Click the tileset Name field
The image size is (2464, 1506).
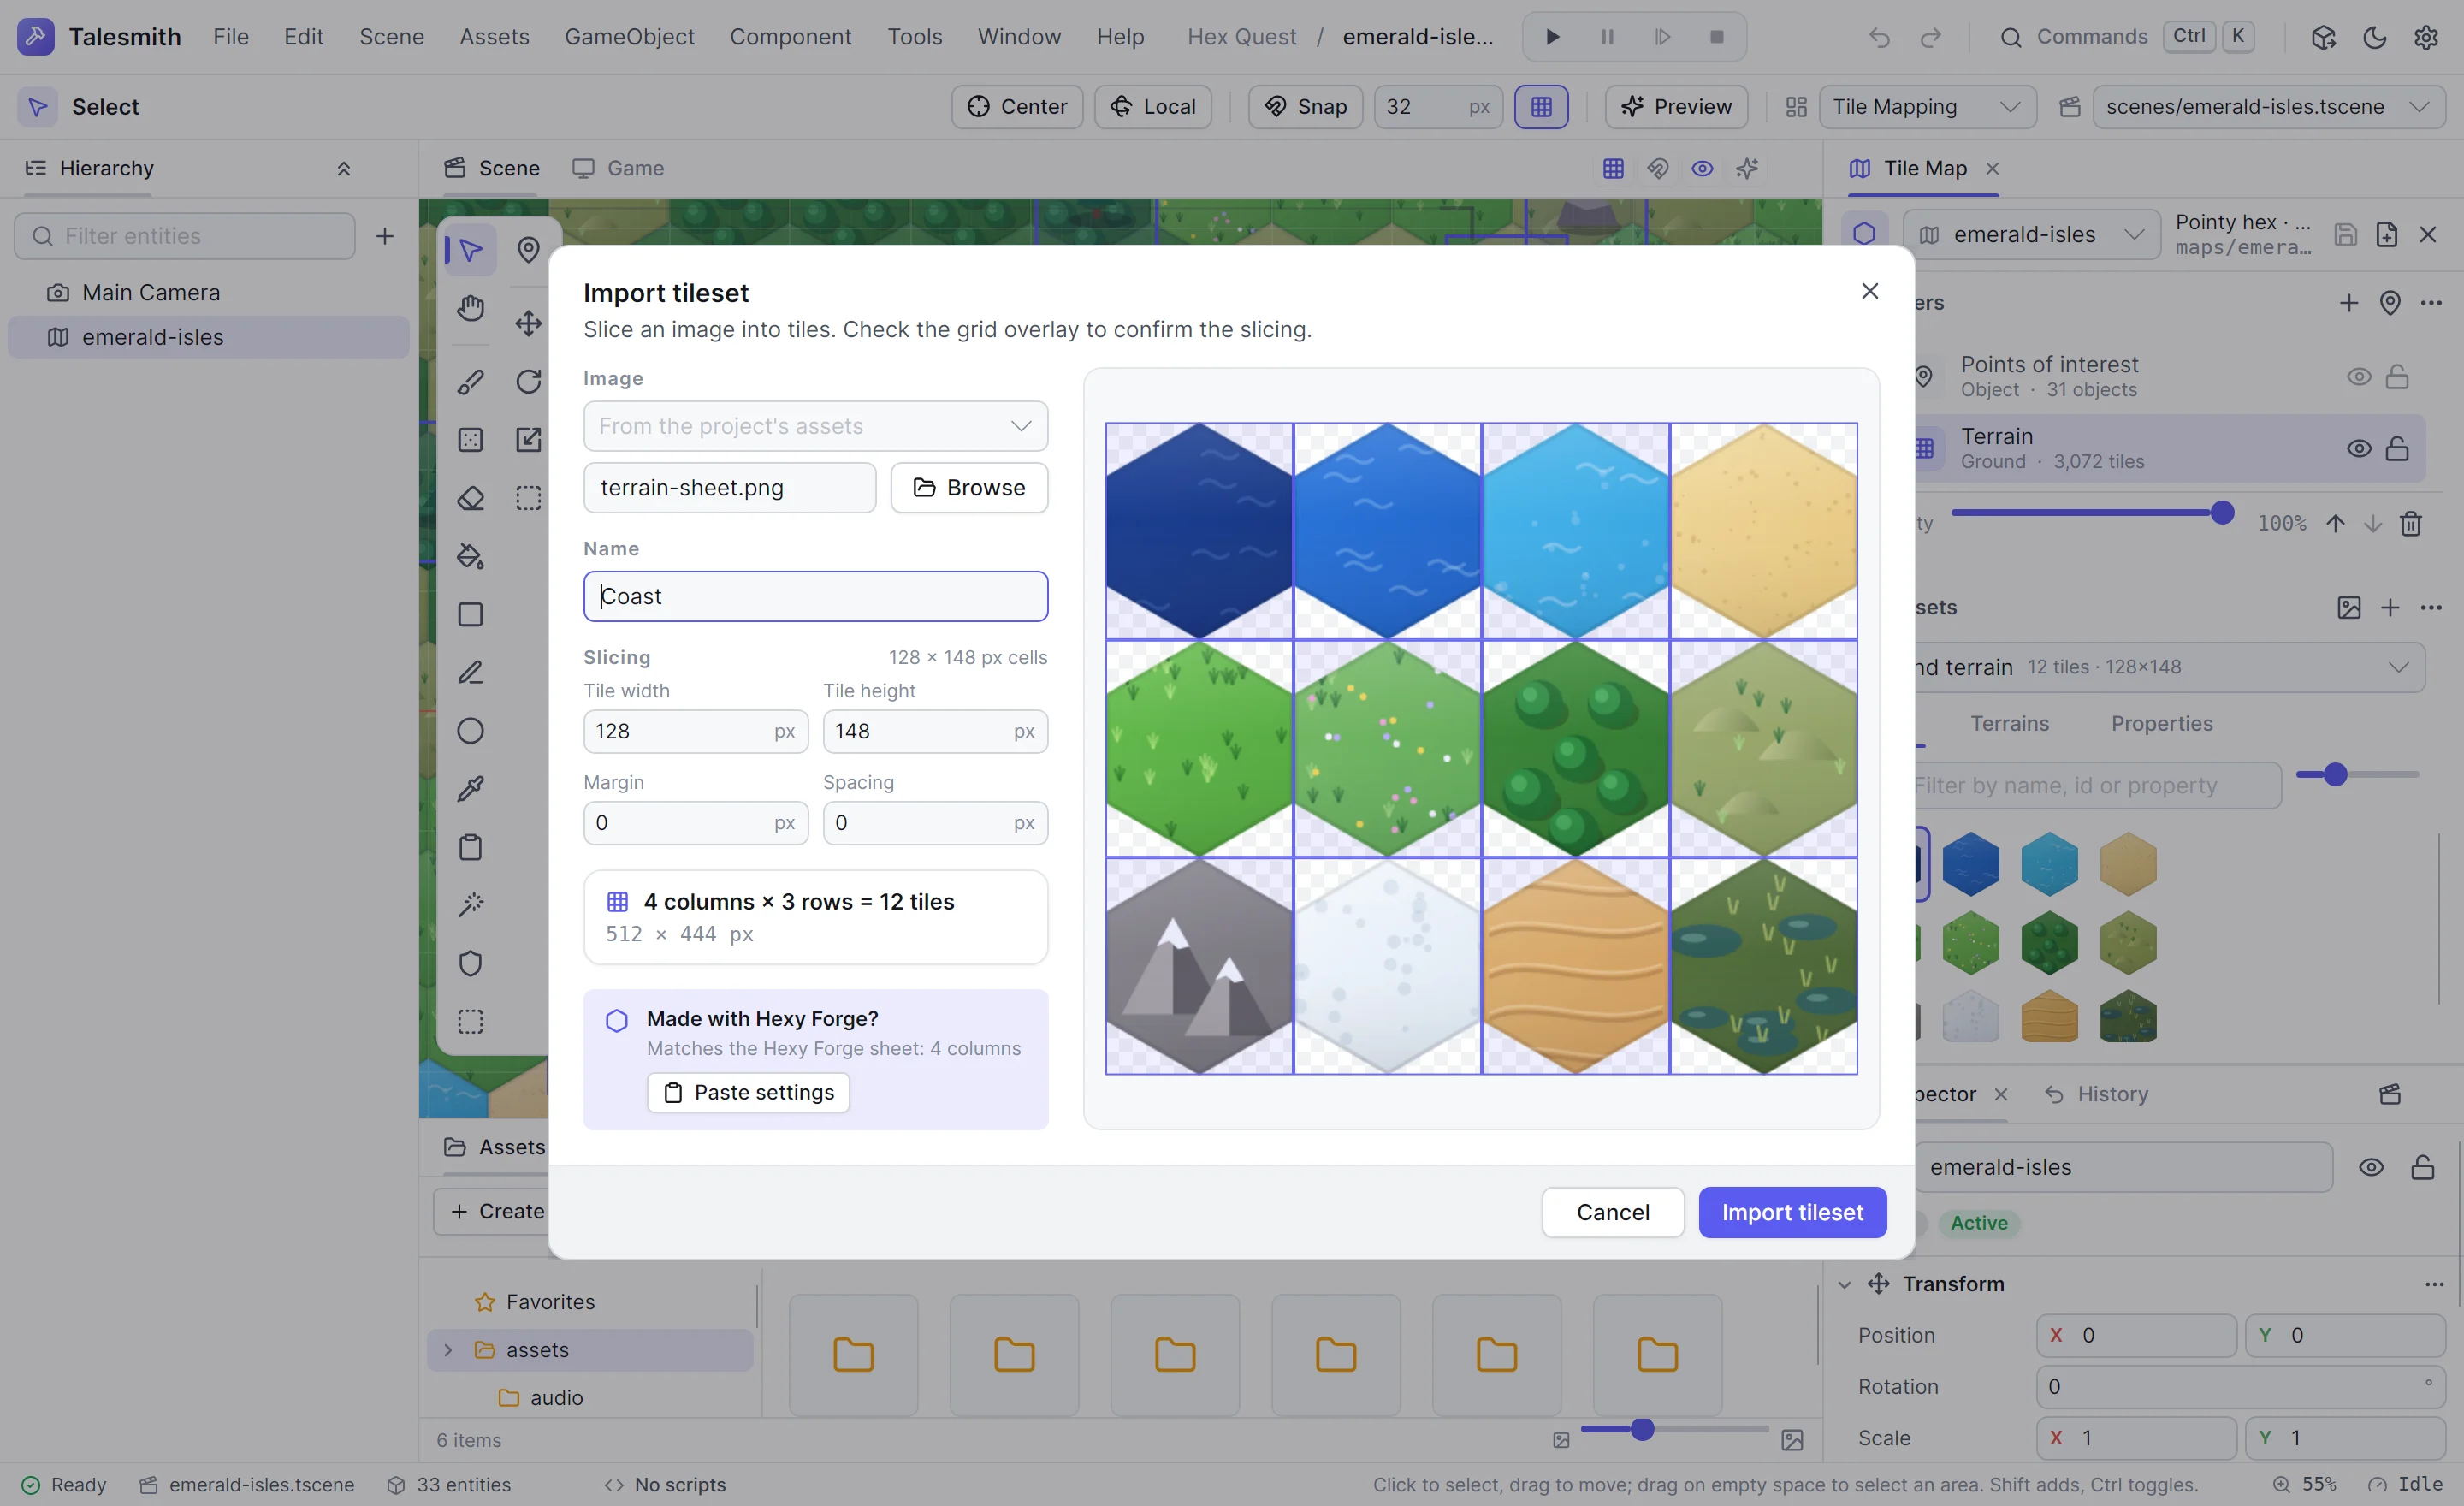click(x=815, y=596)
